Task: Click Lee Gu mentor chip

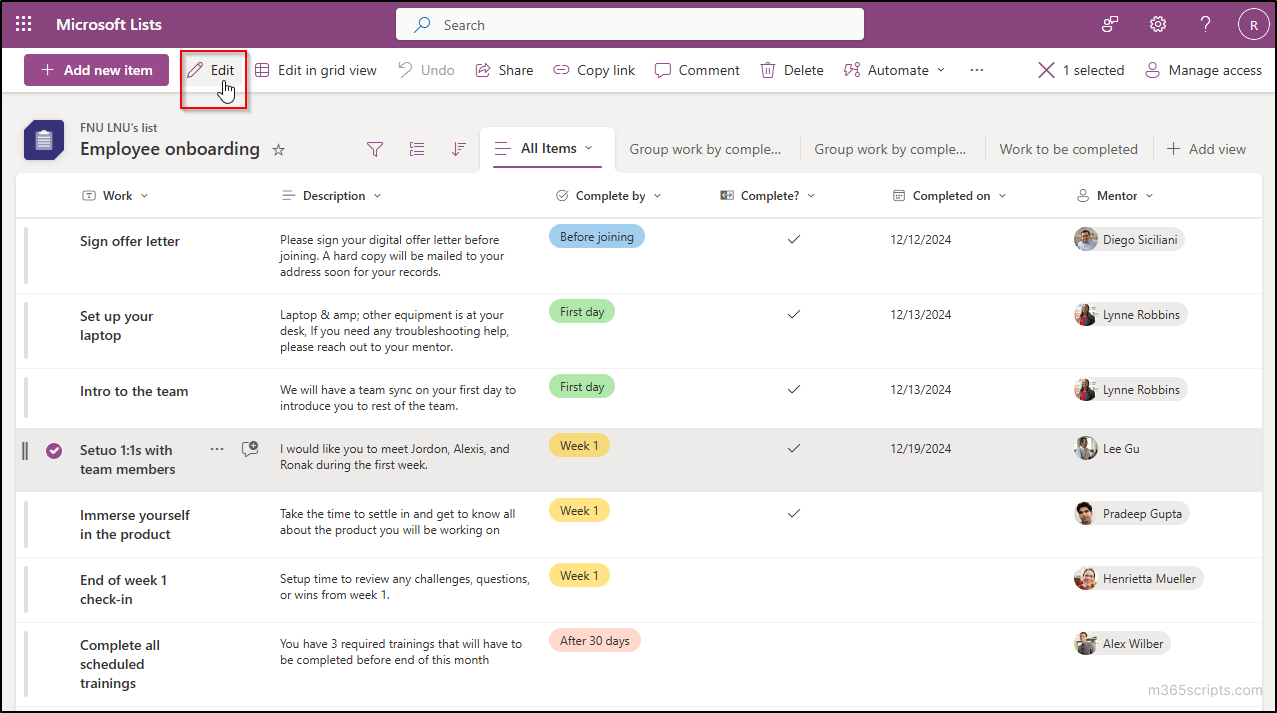Action: pos(1109,448)
